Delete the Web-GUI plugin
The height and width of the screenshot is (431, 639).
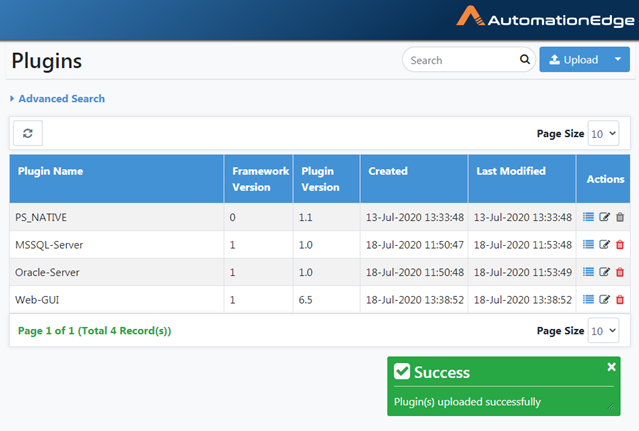[620, 300]
